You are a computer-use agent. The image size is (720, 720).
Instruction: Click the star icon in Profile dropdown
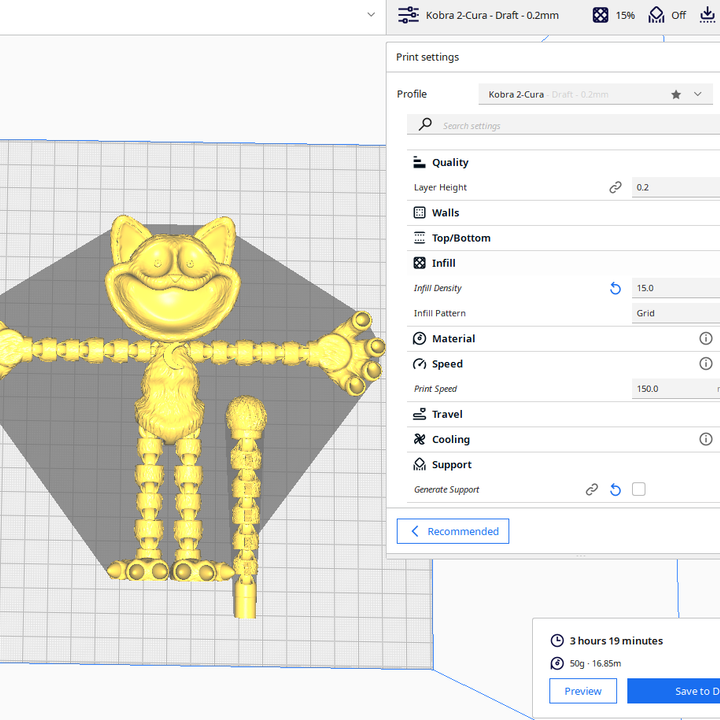click(x=676, y=95)
